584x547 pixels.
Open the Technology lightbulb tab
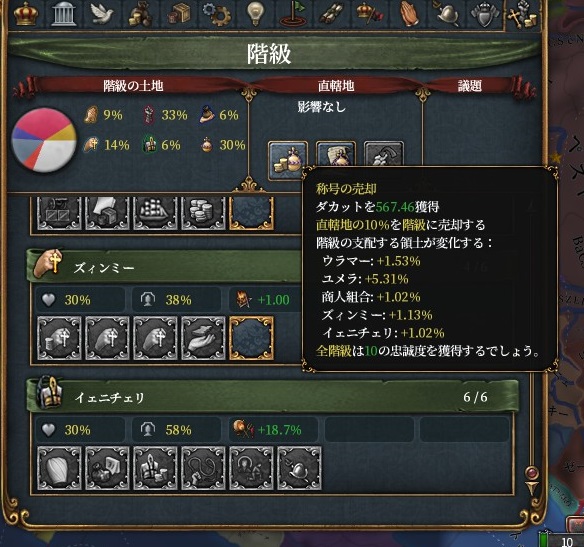point(256,15)
